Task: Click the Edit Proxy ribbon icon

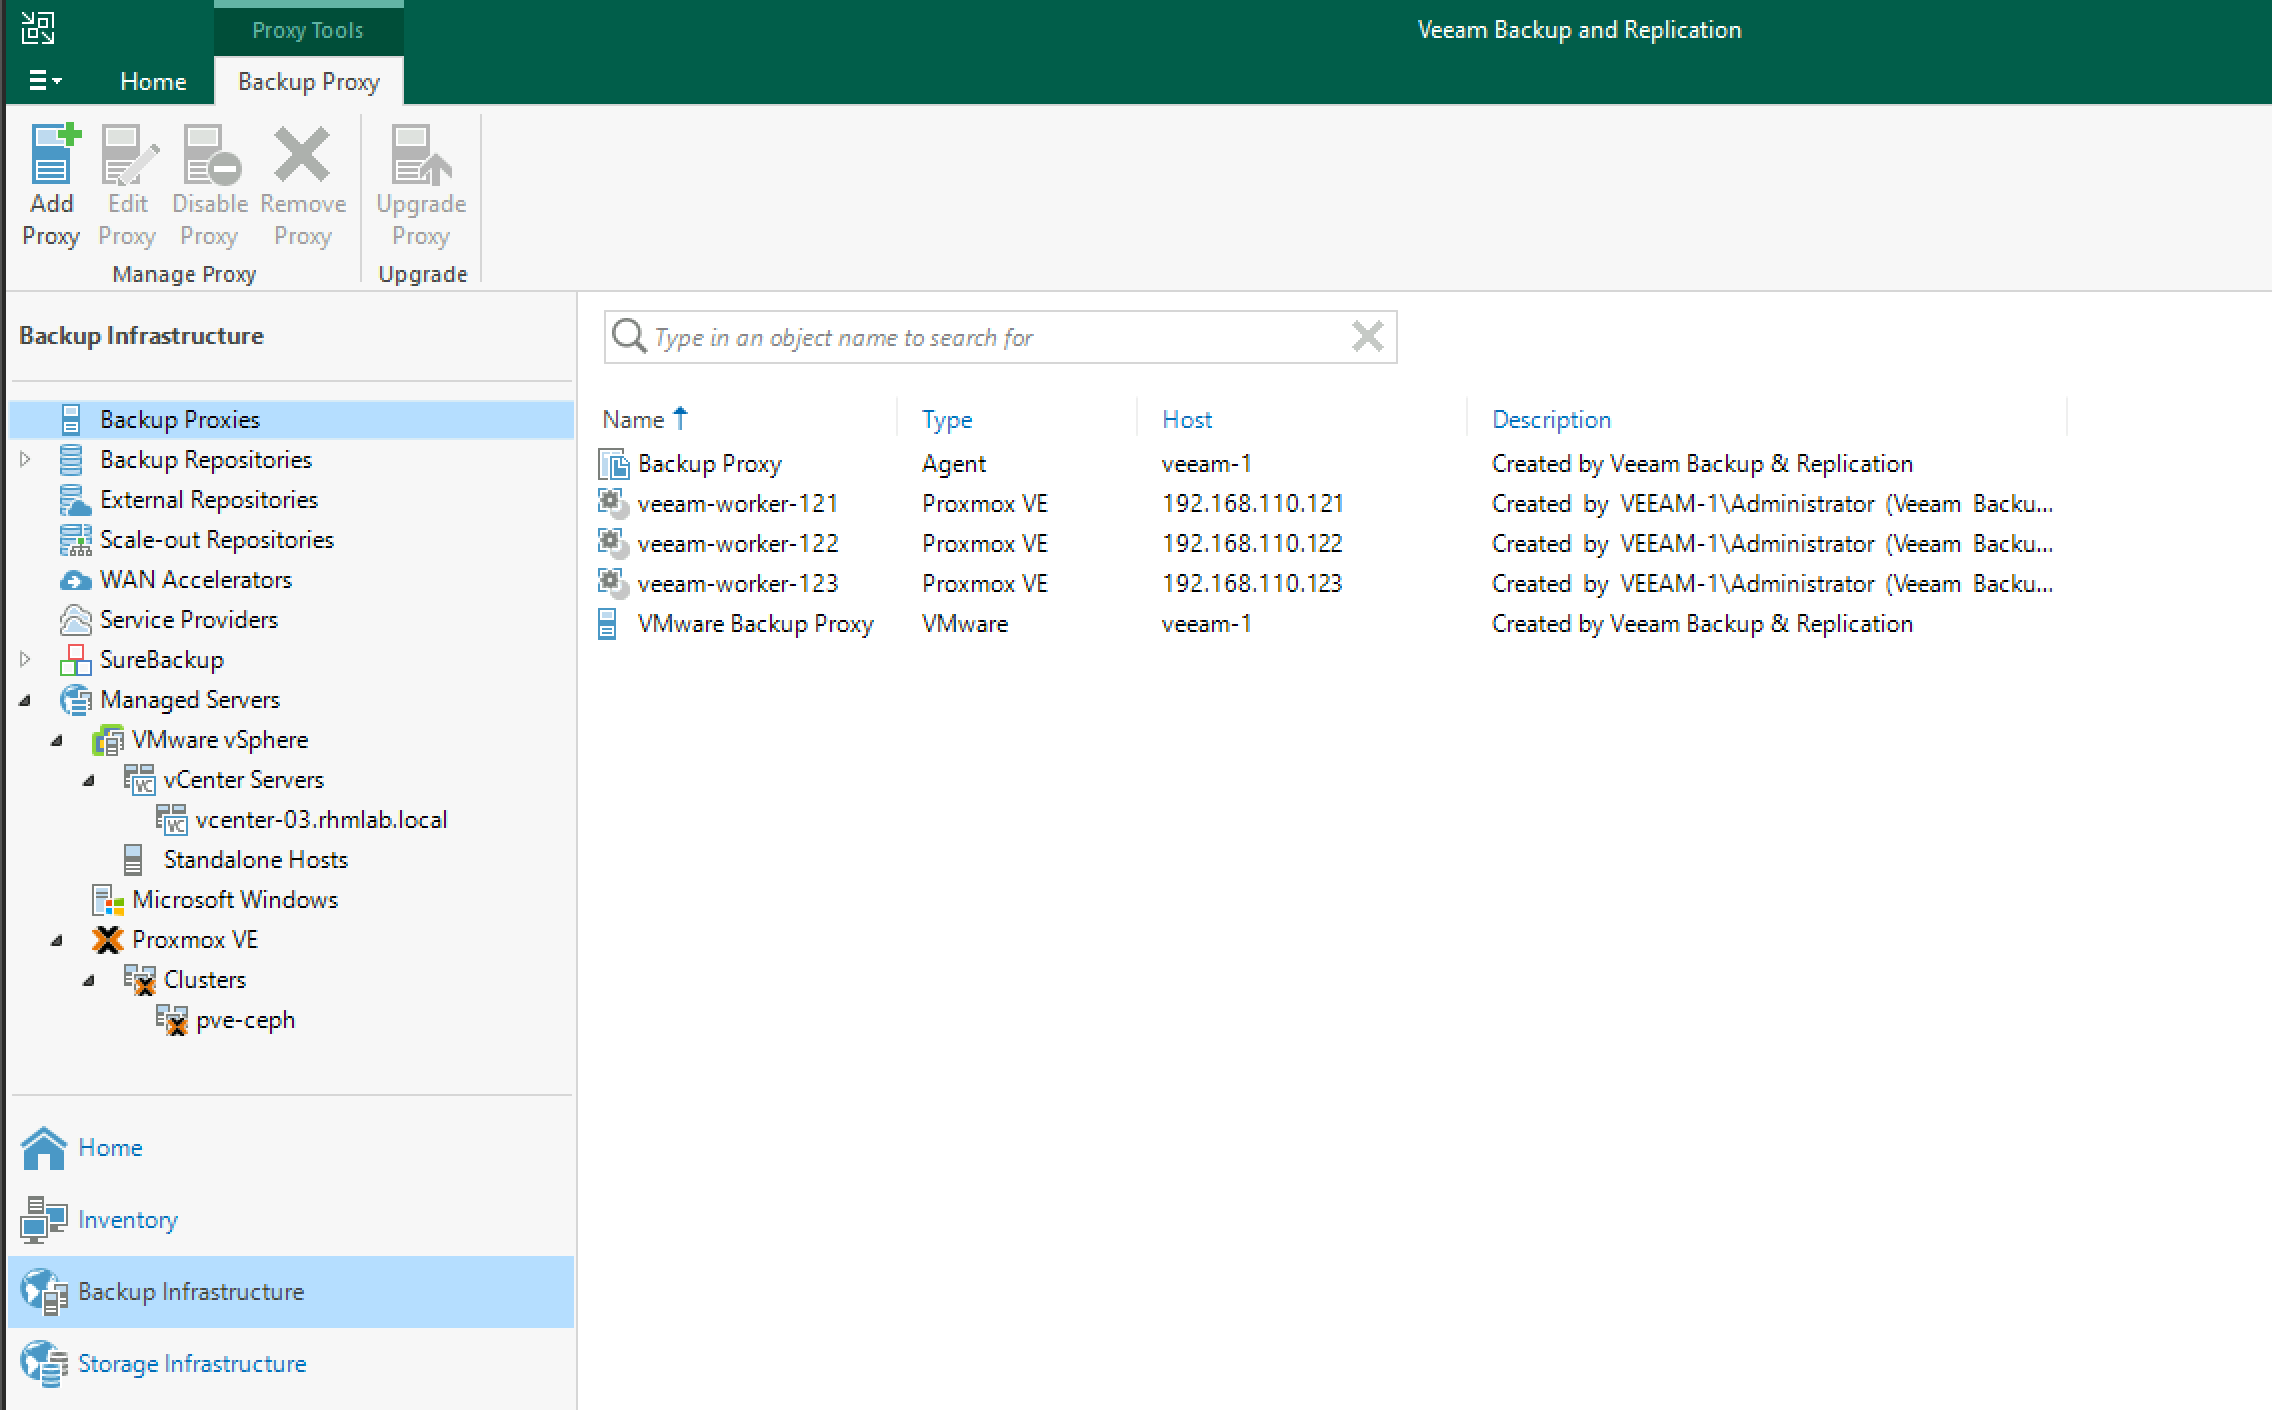Action: tap(128, 154)
